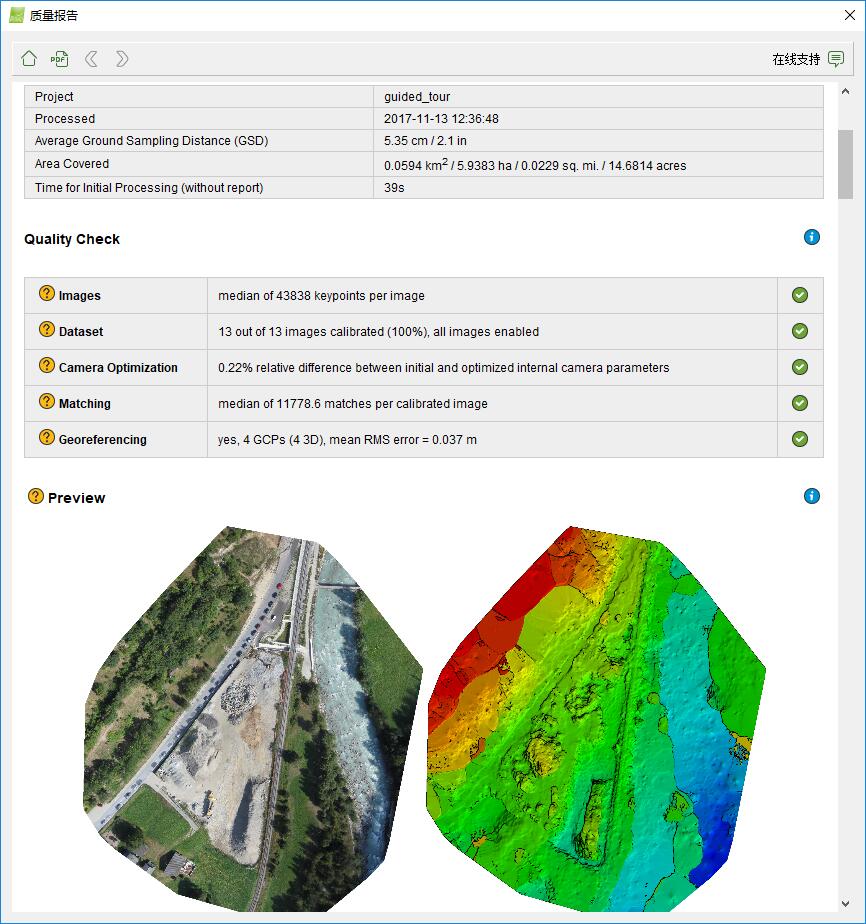The image size is (866, 924).
Task: Click the Home icon in the toolbar
Action: pos(29,59)
